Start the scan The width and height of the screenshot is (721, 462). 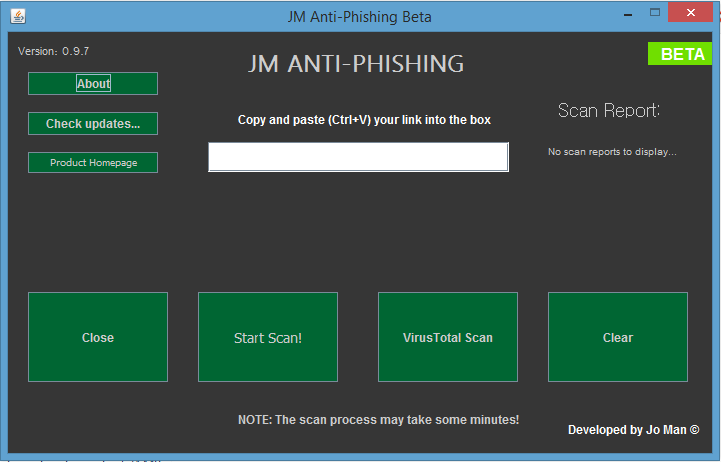click(268, 337)
